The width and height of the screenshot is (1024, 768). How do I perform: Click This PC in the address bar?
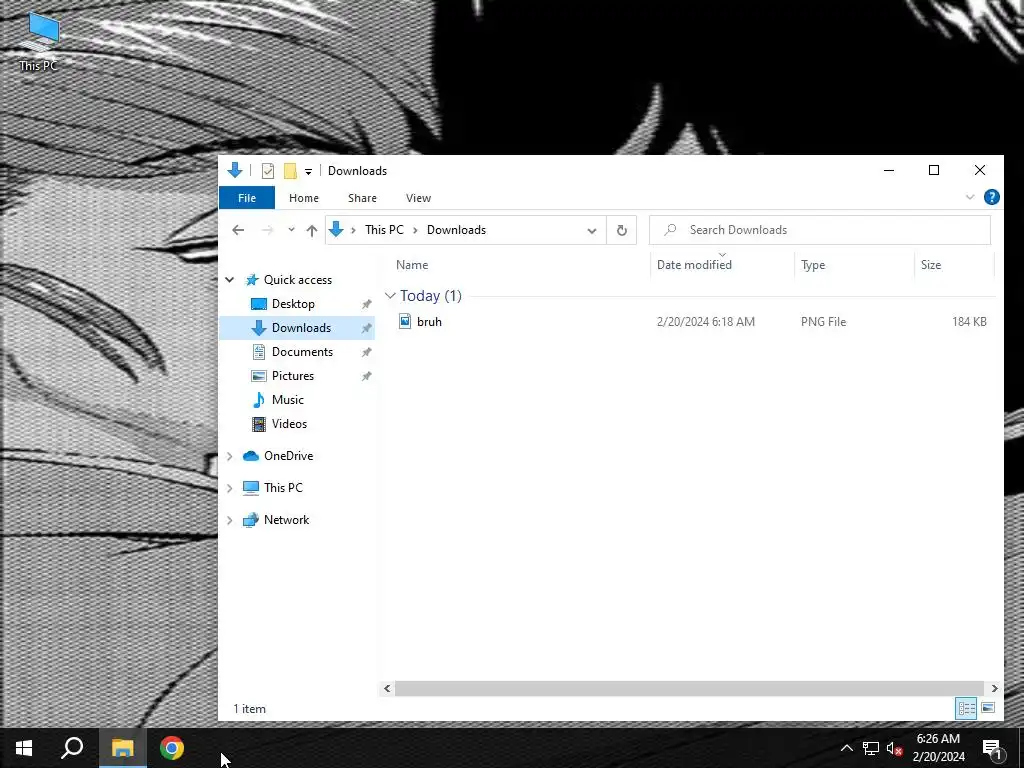384,230
